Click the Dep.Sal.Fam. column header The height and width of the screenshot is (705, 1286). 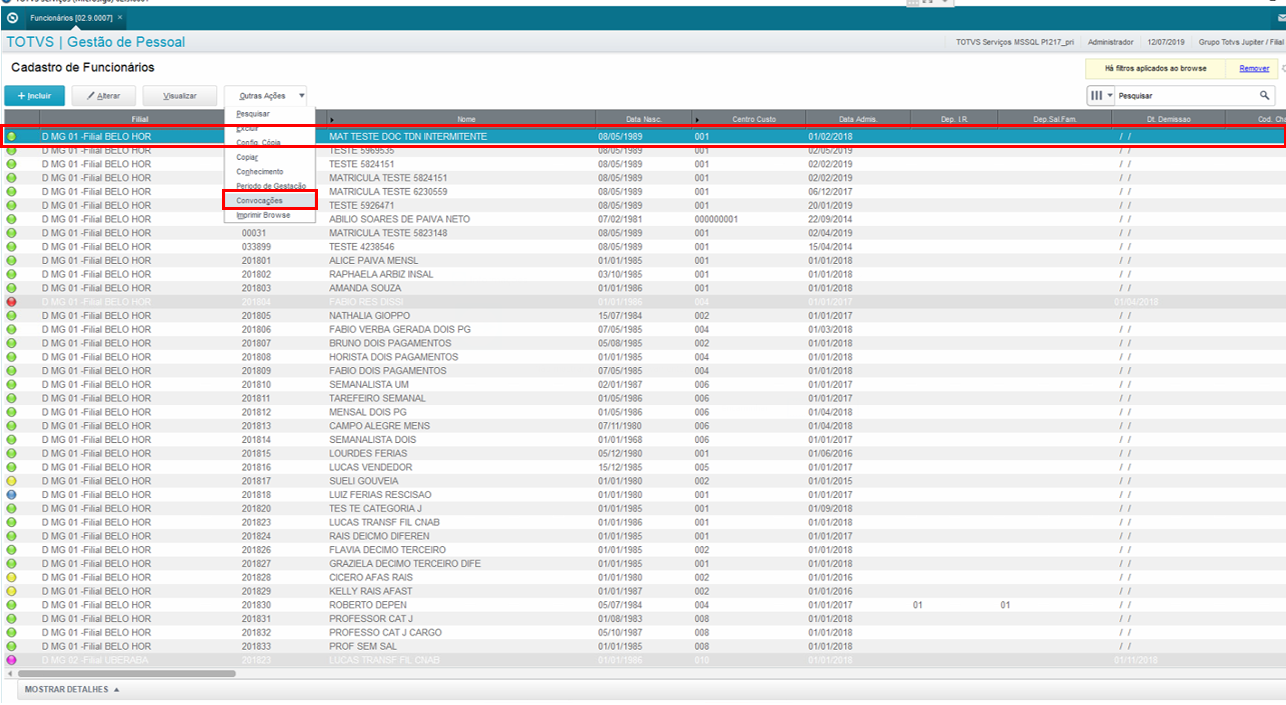(1055, 119)
